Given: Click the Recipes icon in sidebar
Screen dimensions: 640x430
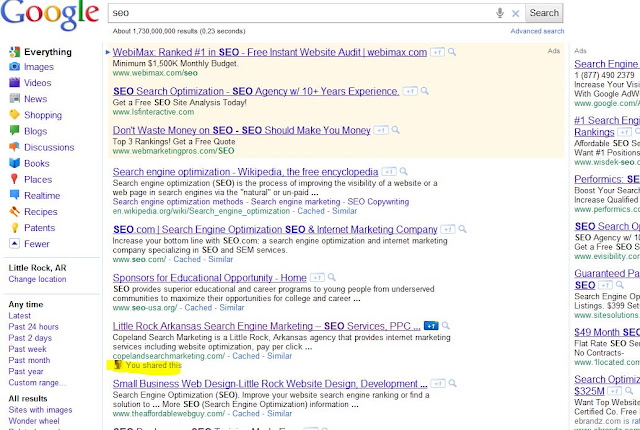Looking at the screenshot, I should 14,211.
